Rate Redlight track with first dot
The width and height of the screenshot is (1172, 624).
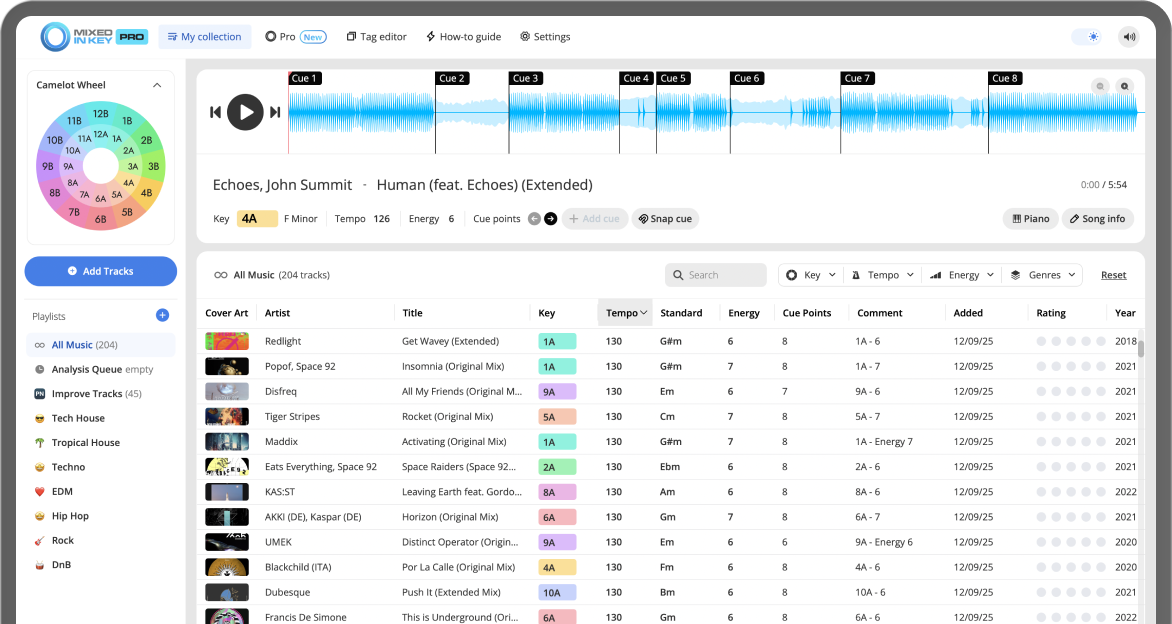click(1041, 342)
